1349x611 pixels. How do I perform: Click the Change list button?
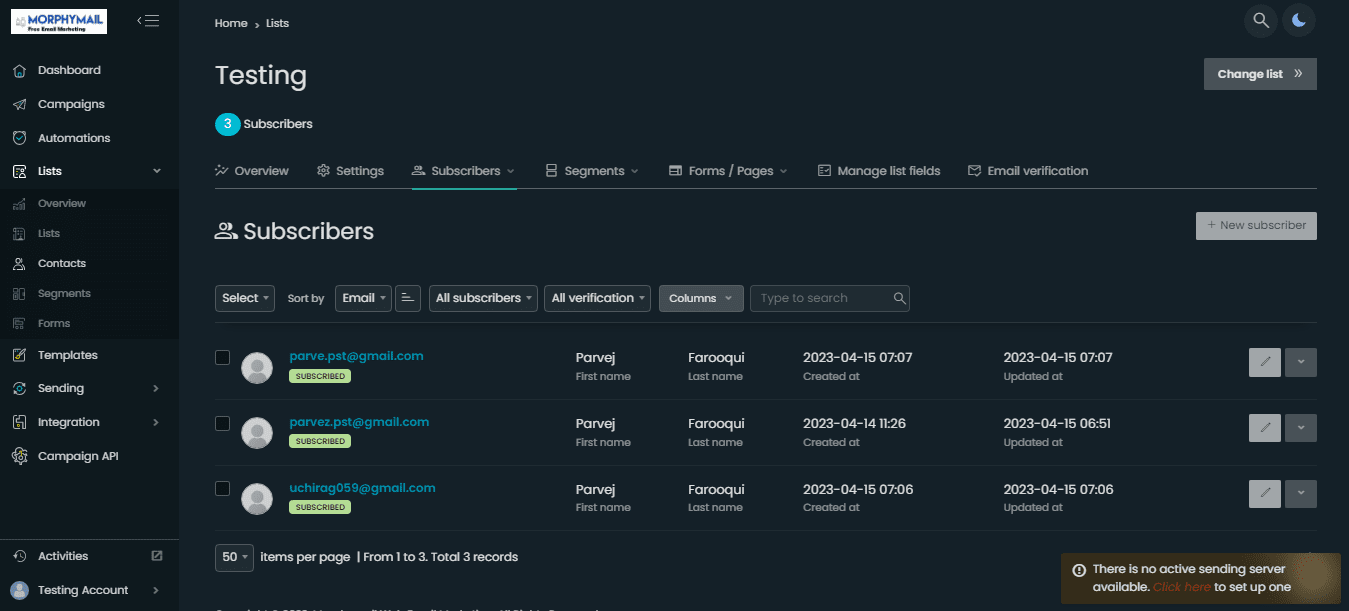click(x=1260, y=74)
